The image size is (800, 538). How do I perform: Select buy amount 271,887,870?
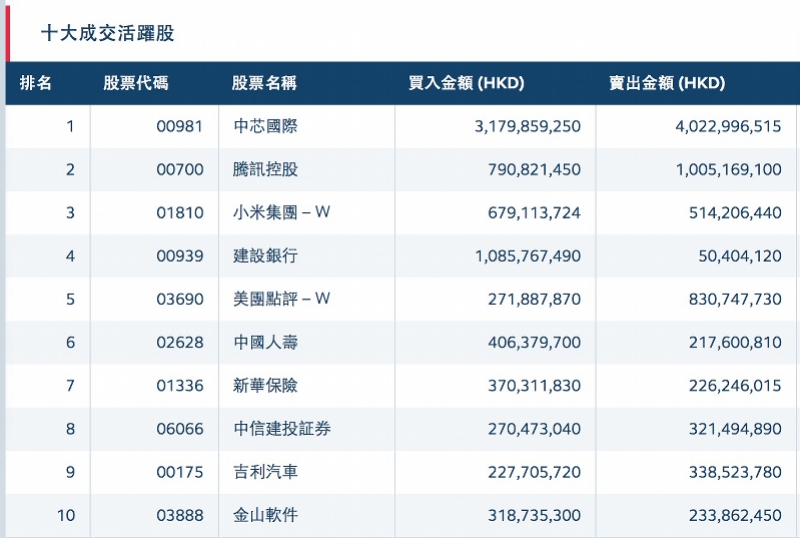pos(534,300)
